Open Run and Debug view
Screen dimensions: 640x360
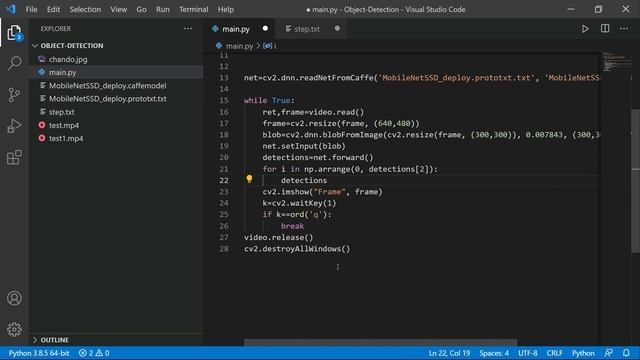click(14, 126)
